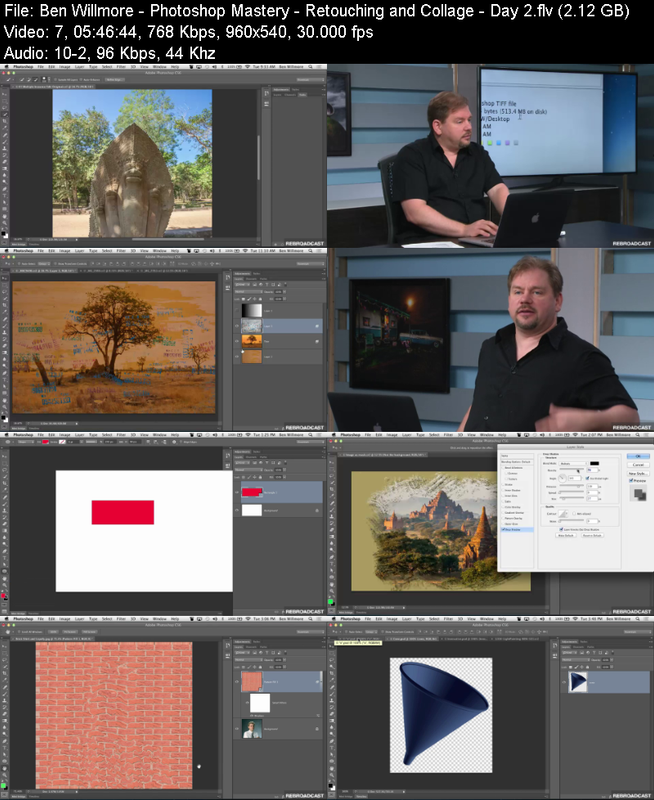Screen dimensions: 654x800
Task: Uncheck Drop Shadow in the styles list
Action: pos(503,530)
